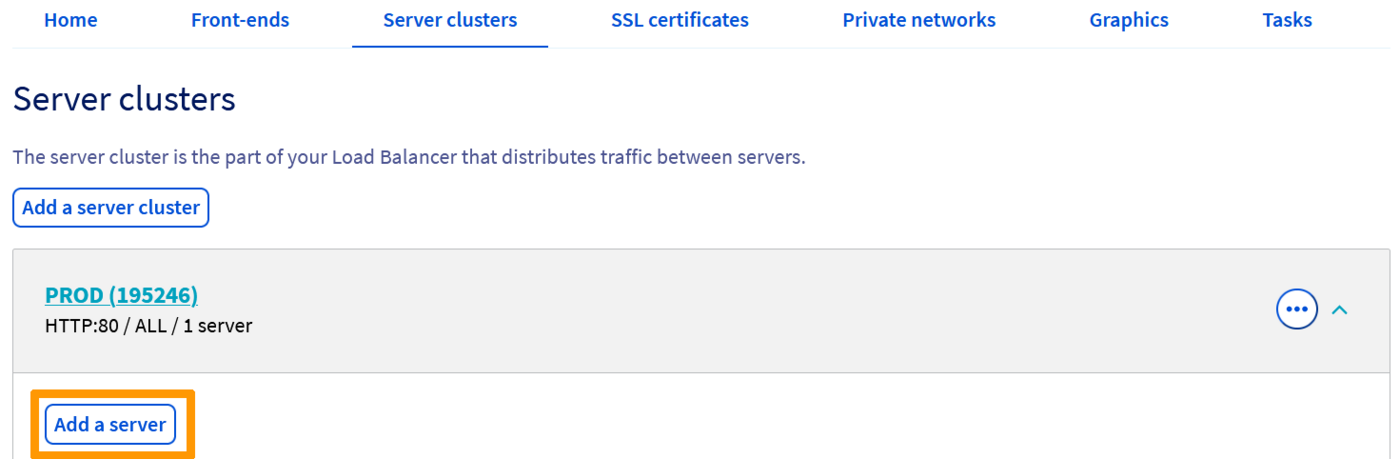
Task: Open the PROD cluster actions ellipsis menu
Action: [x=1297, y=310]
